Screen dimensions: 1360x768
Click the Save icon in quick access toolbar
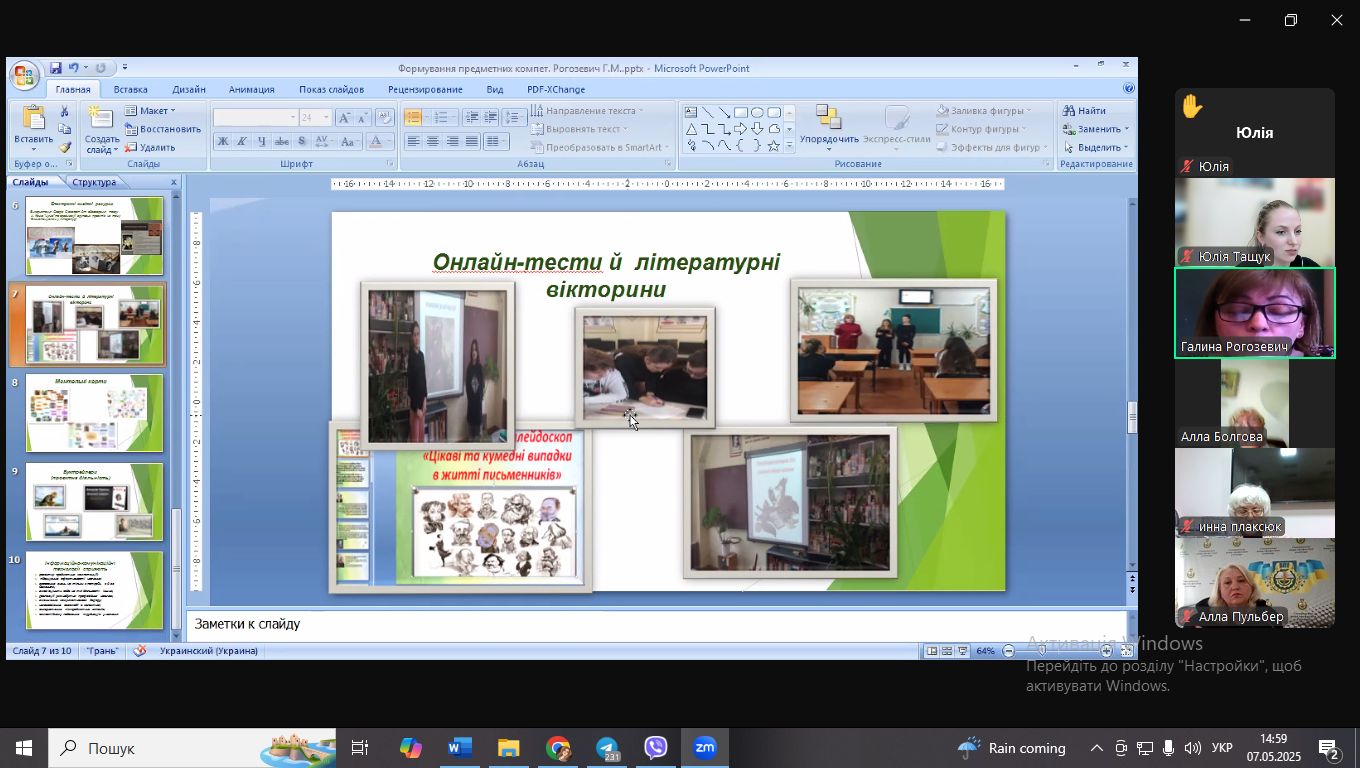(x=56, y=68)
